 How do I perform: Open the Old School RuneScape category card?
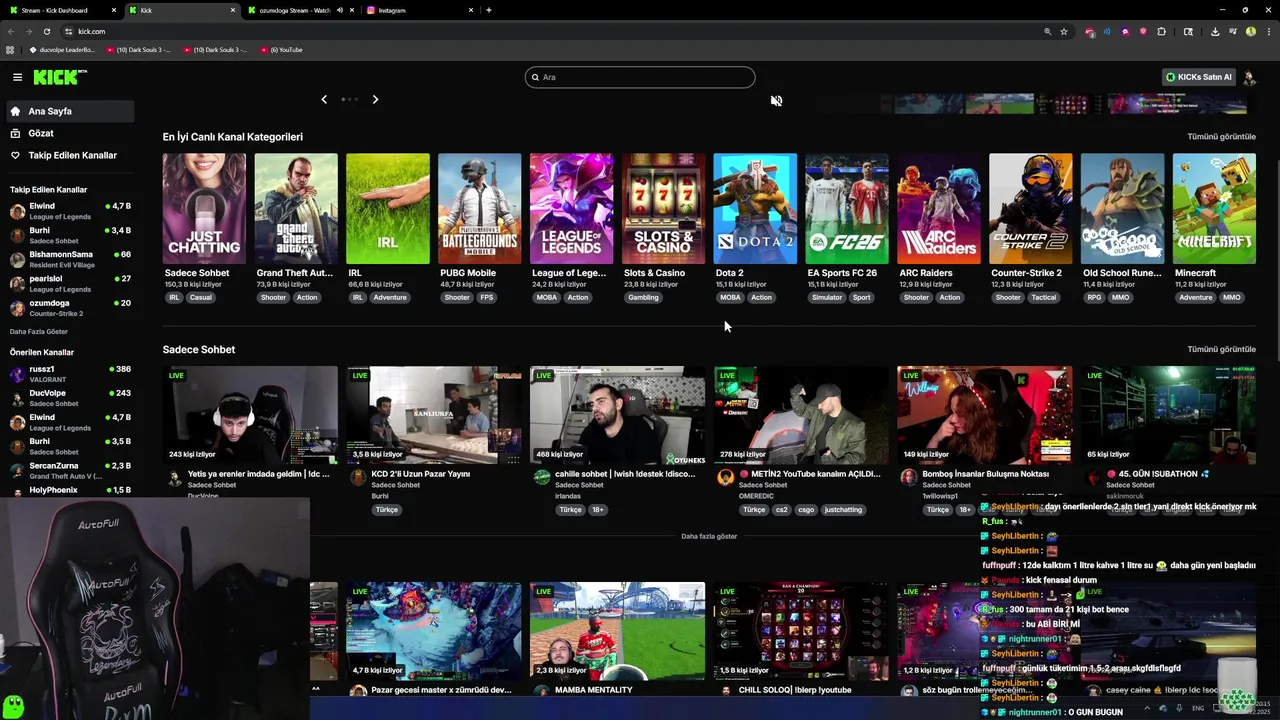click(1123, 208)
